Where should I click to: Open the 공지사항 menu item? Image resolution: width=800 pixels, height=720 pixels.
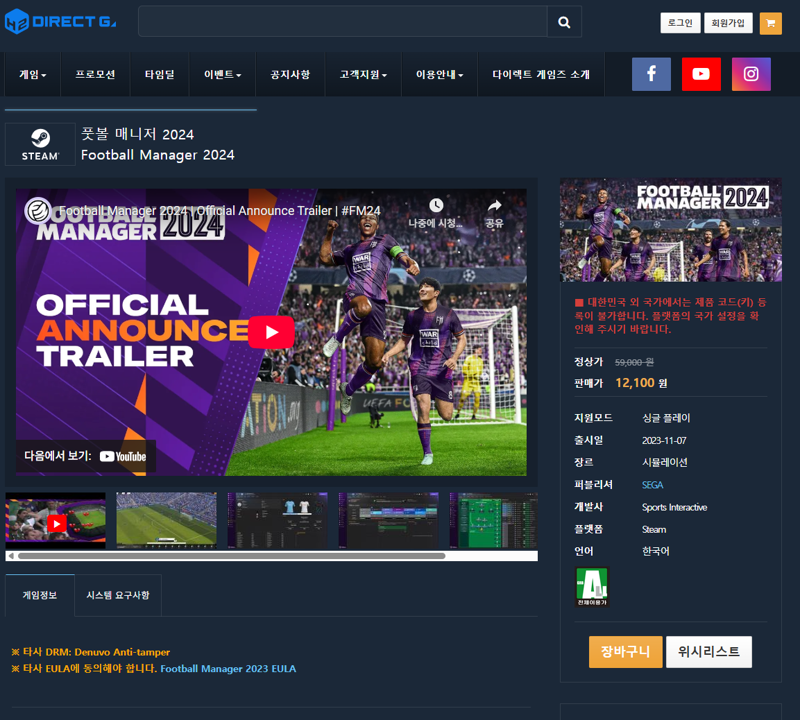(290, 75)
